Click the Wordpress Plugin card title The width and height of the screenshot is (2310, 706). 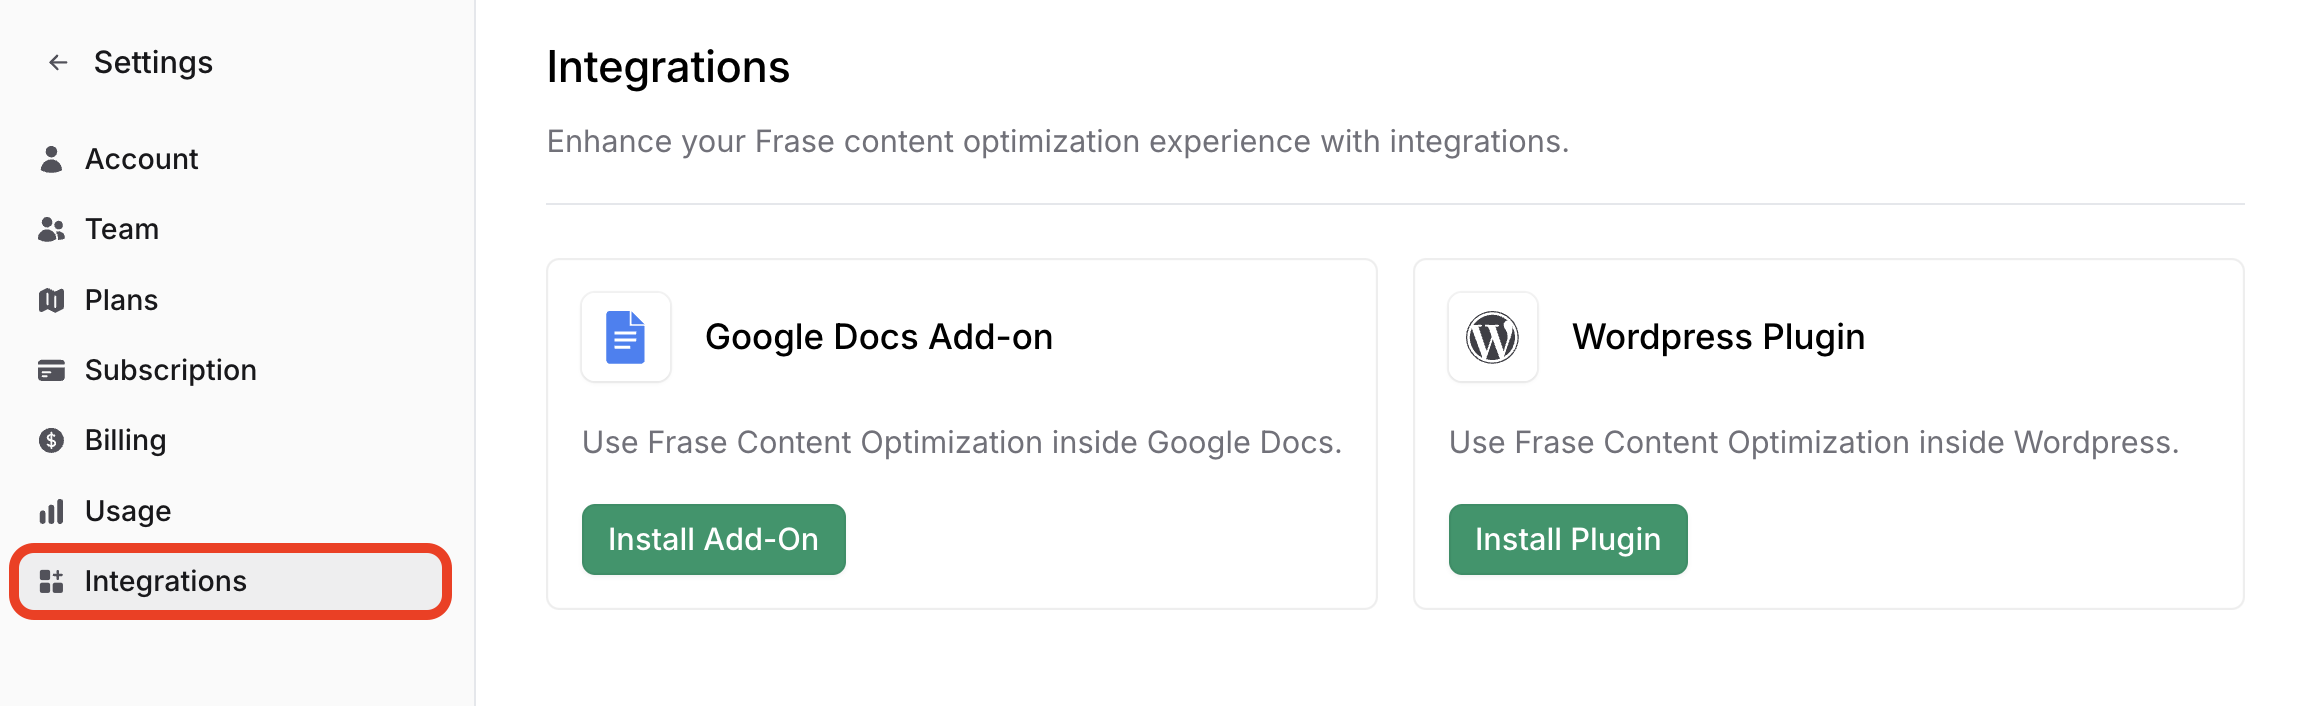(1718, 337)
